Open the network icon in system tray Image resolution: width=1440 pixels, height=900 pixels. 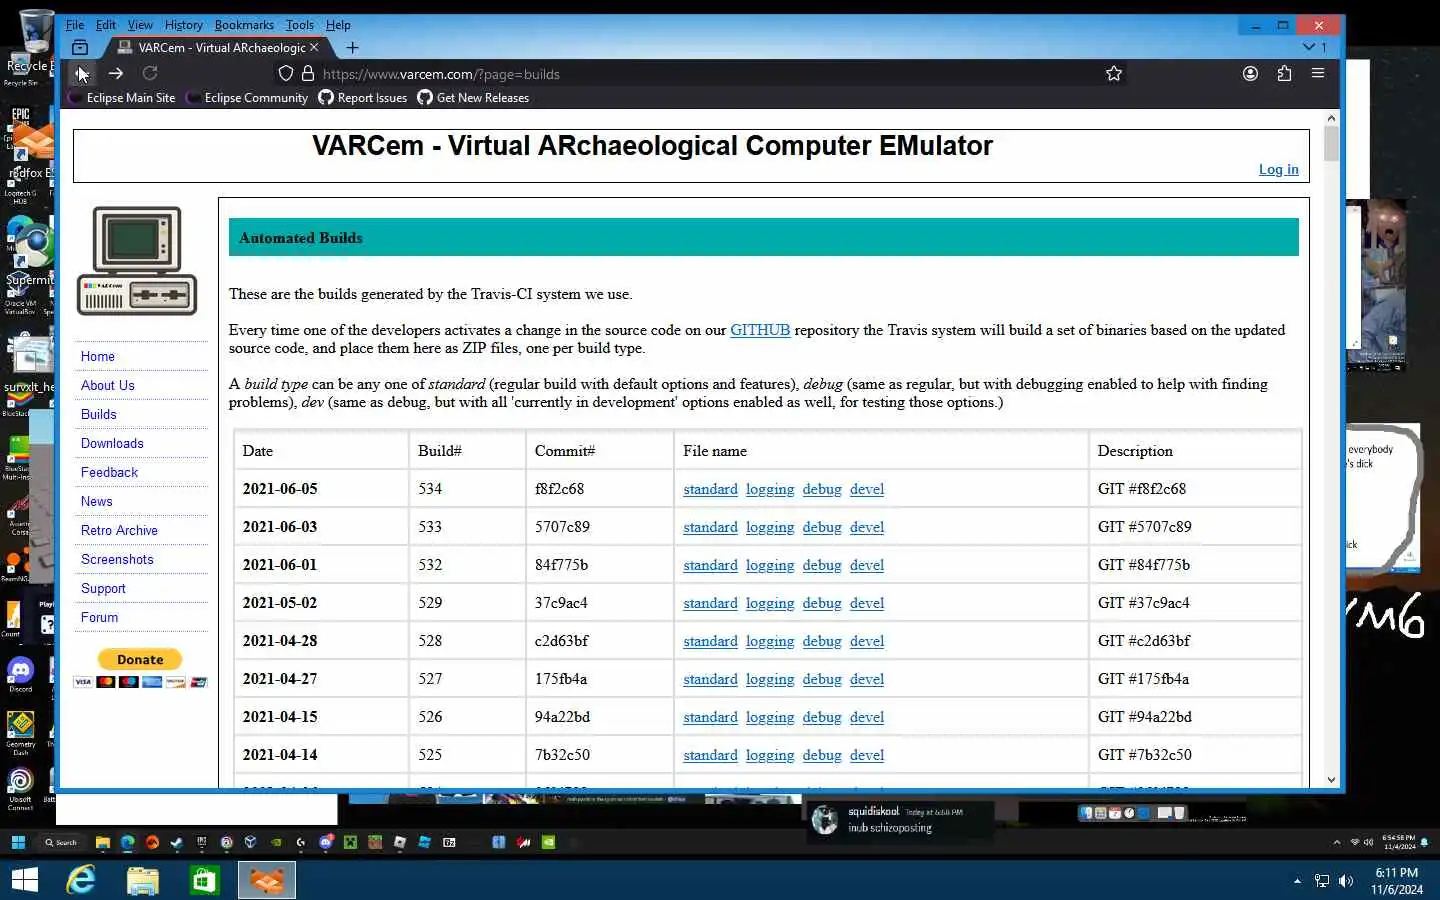click(1322, 881)
